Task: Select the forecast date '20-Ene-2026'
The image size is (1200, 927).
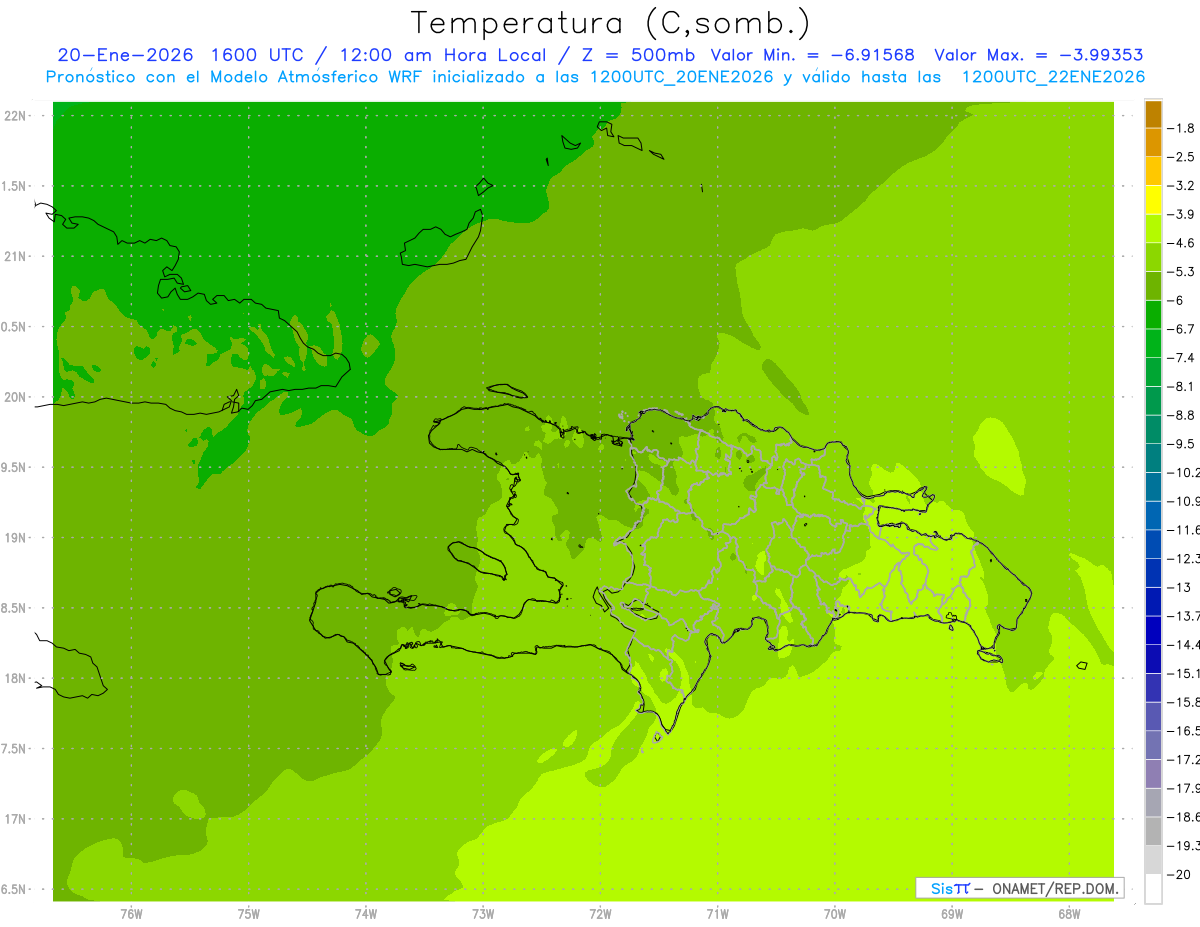Action: (x=125, y=55)
